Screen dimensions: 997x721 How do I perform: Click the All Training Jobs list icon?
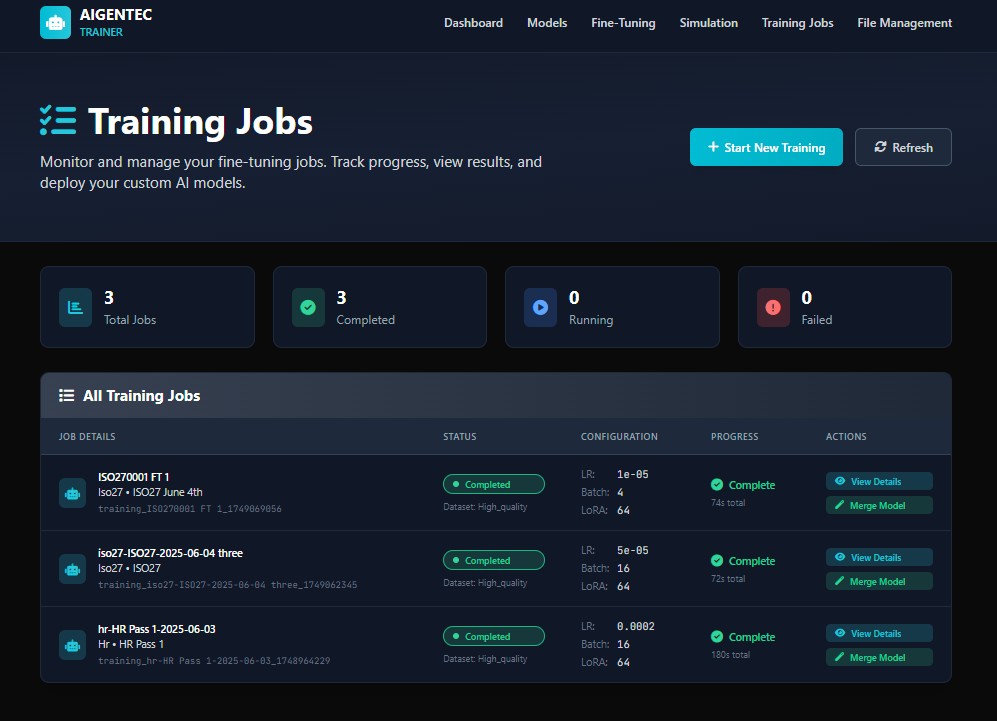point(66,395)
